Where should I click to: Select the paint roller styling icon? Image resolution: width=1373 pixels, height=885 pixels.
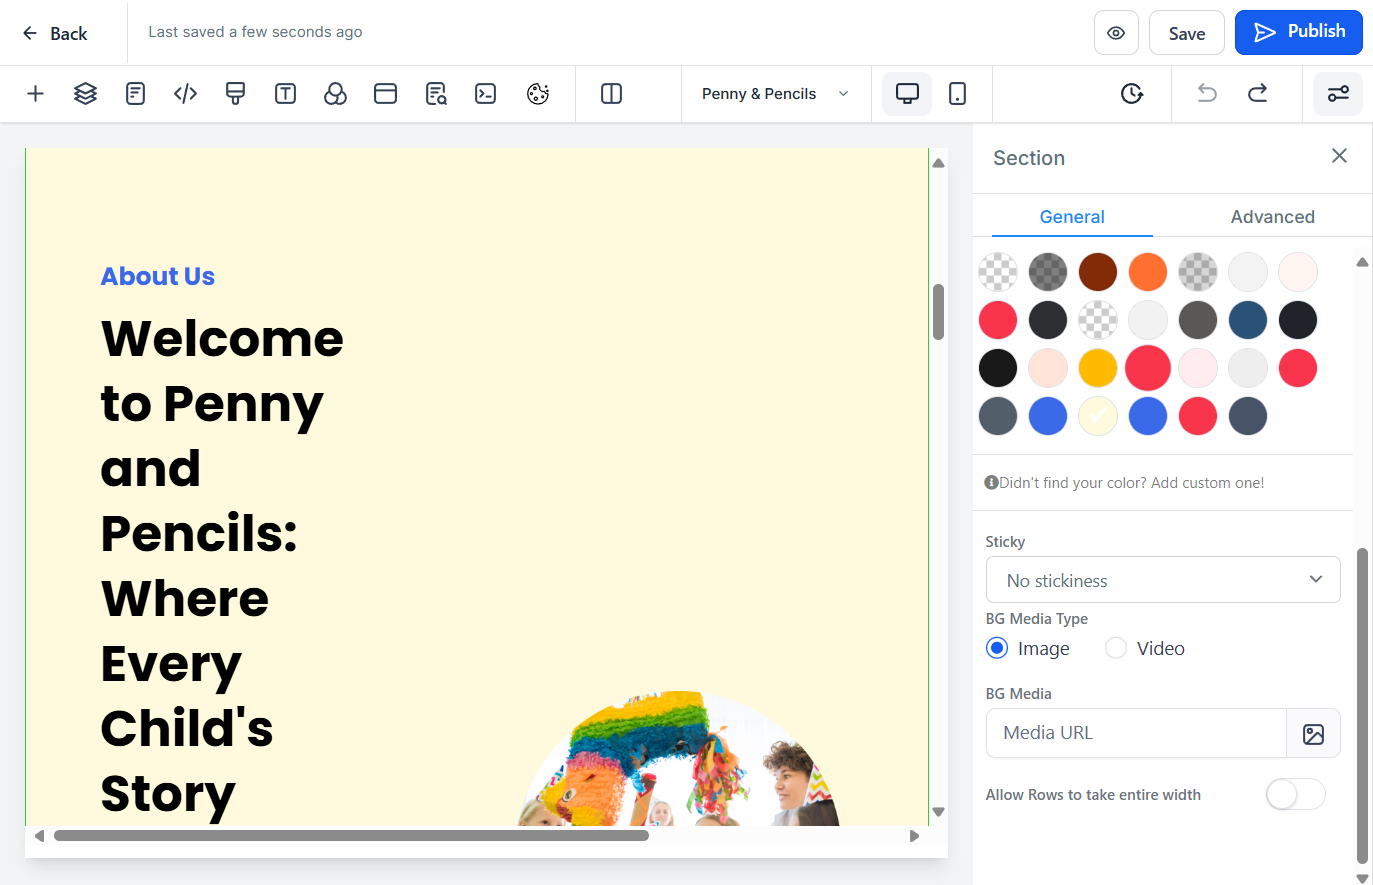[x=235, y=94]
